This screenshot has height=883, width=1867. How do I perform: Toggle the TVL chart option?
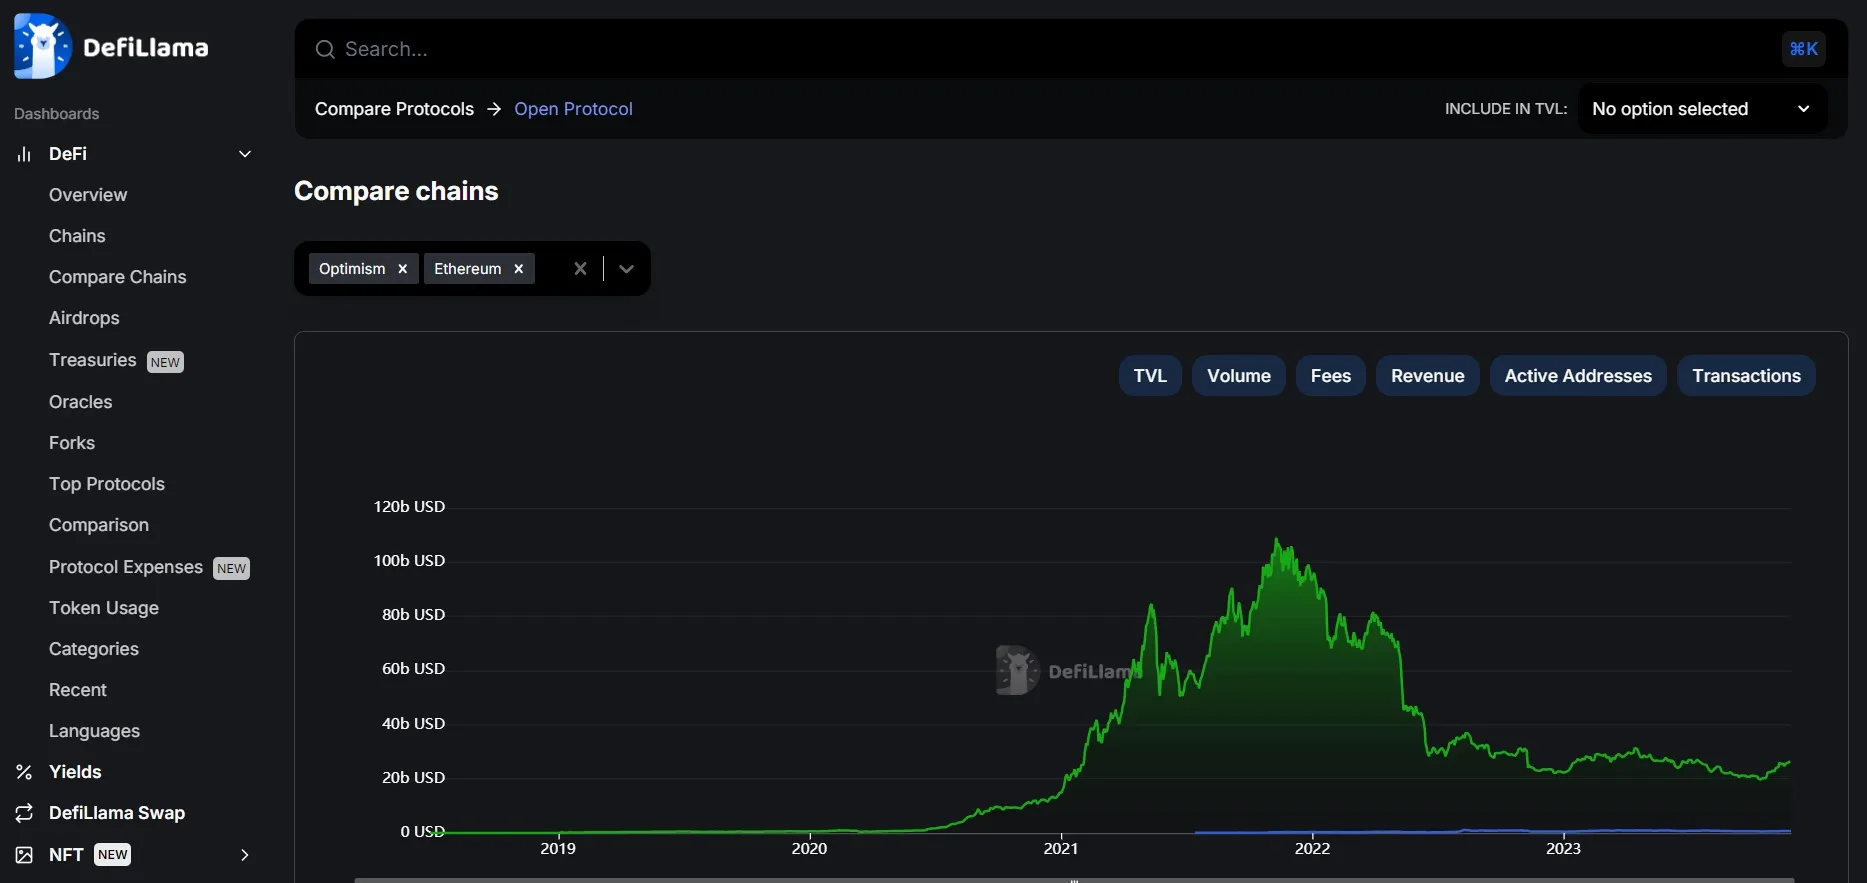(1150, 376)
